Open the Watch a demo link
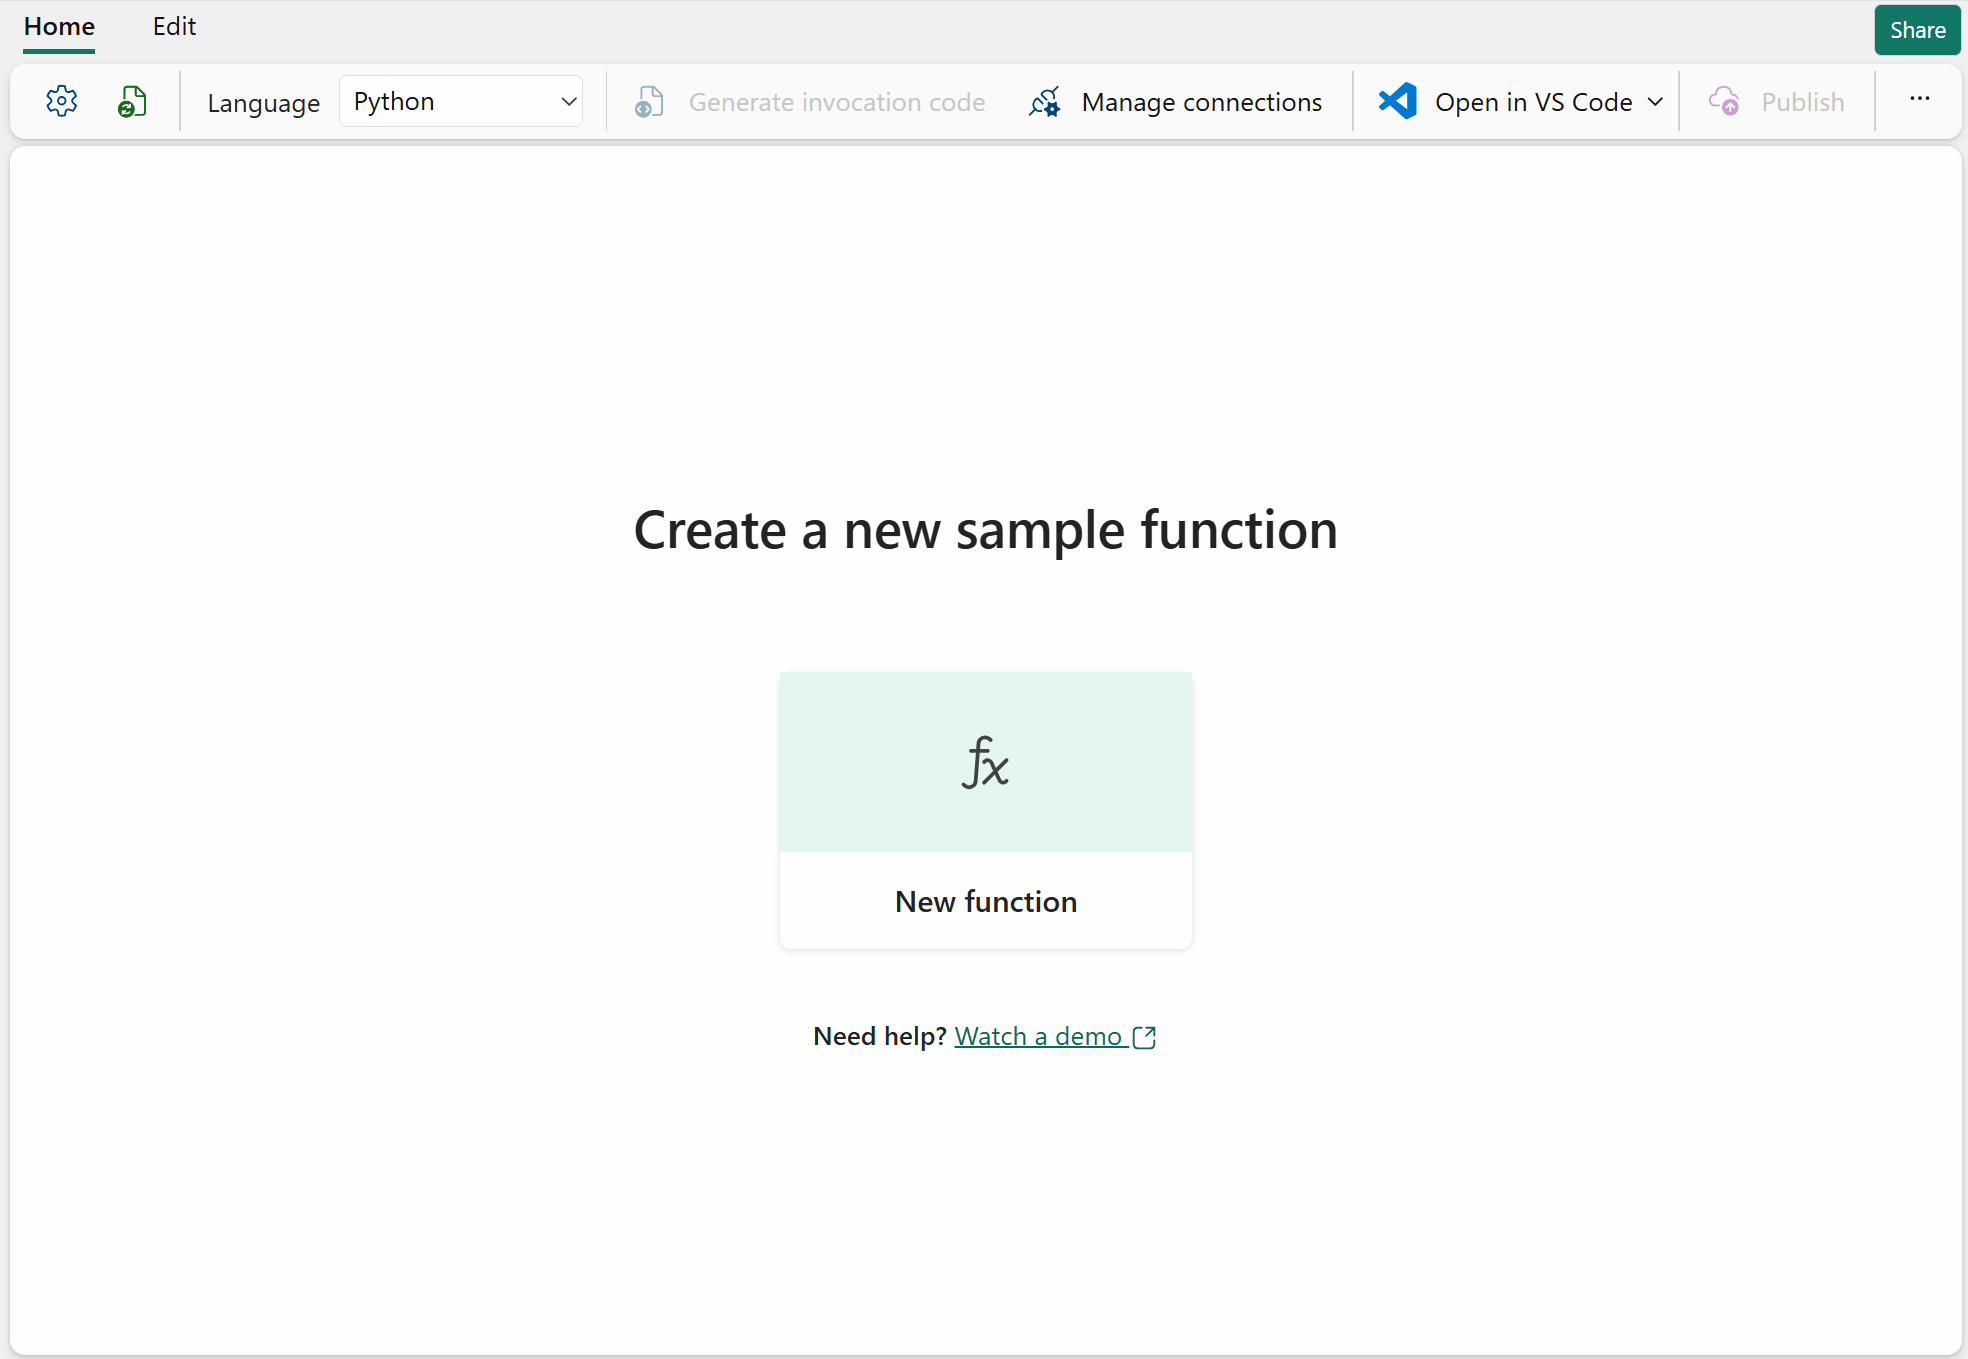The height and width of the screenshot is (1359, 1968). click(1038, 1036)
